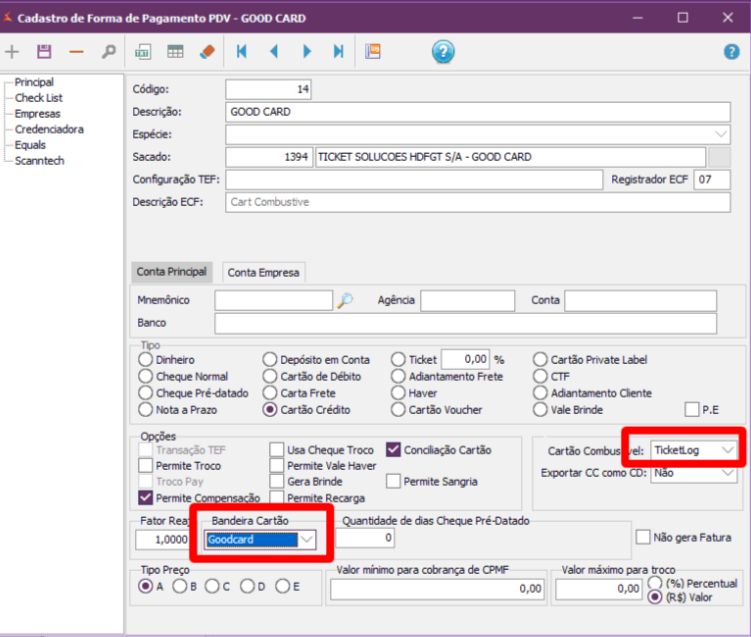
Task: Click the Descrição field with GOOD CARD
Action: pyautogui.click(x=478, y=112)
